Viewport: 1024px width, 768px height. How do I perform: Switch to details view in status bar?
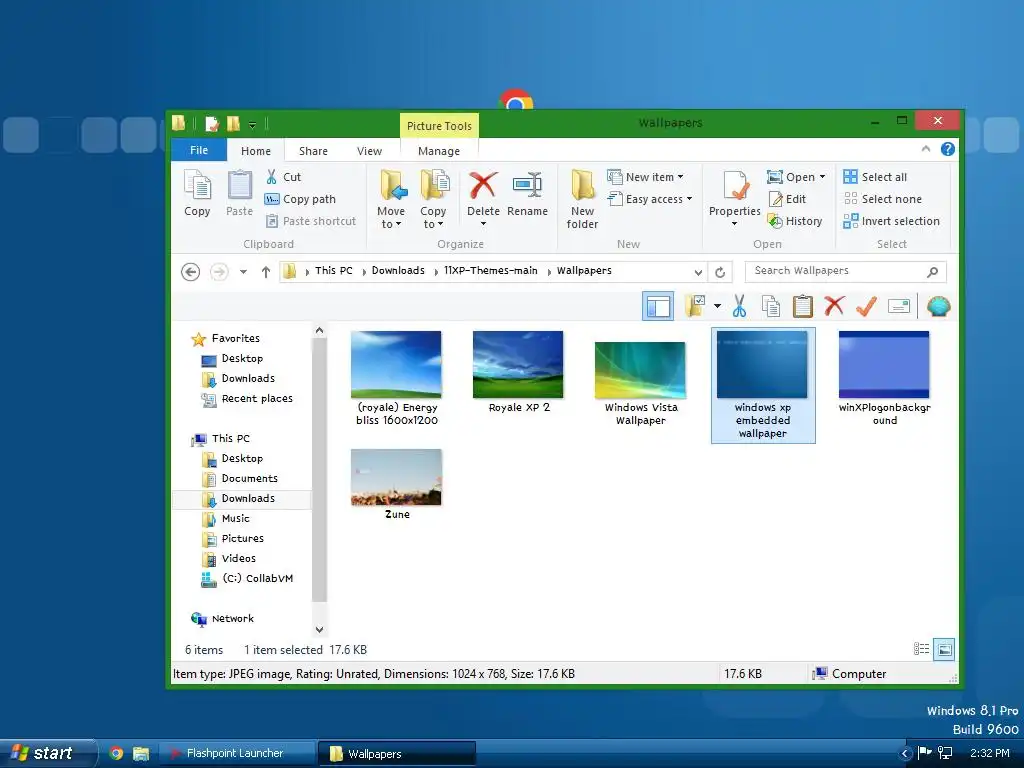(x=921, y=648)
